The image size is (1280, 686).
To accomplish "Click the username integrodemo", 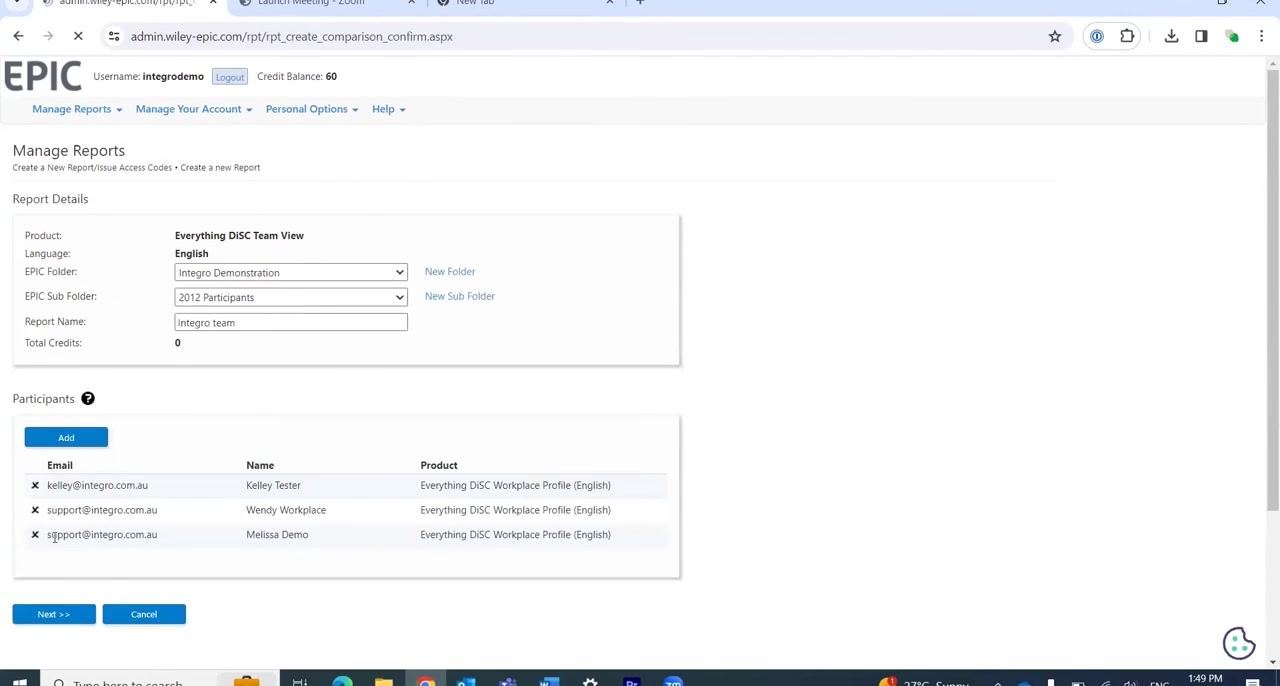I will click(173, 76).
